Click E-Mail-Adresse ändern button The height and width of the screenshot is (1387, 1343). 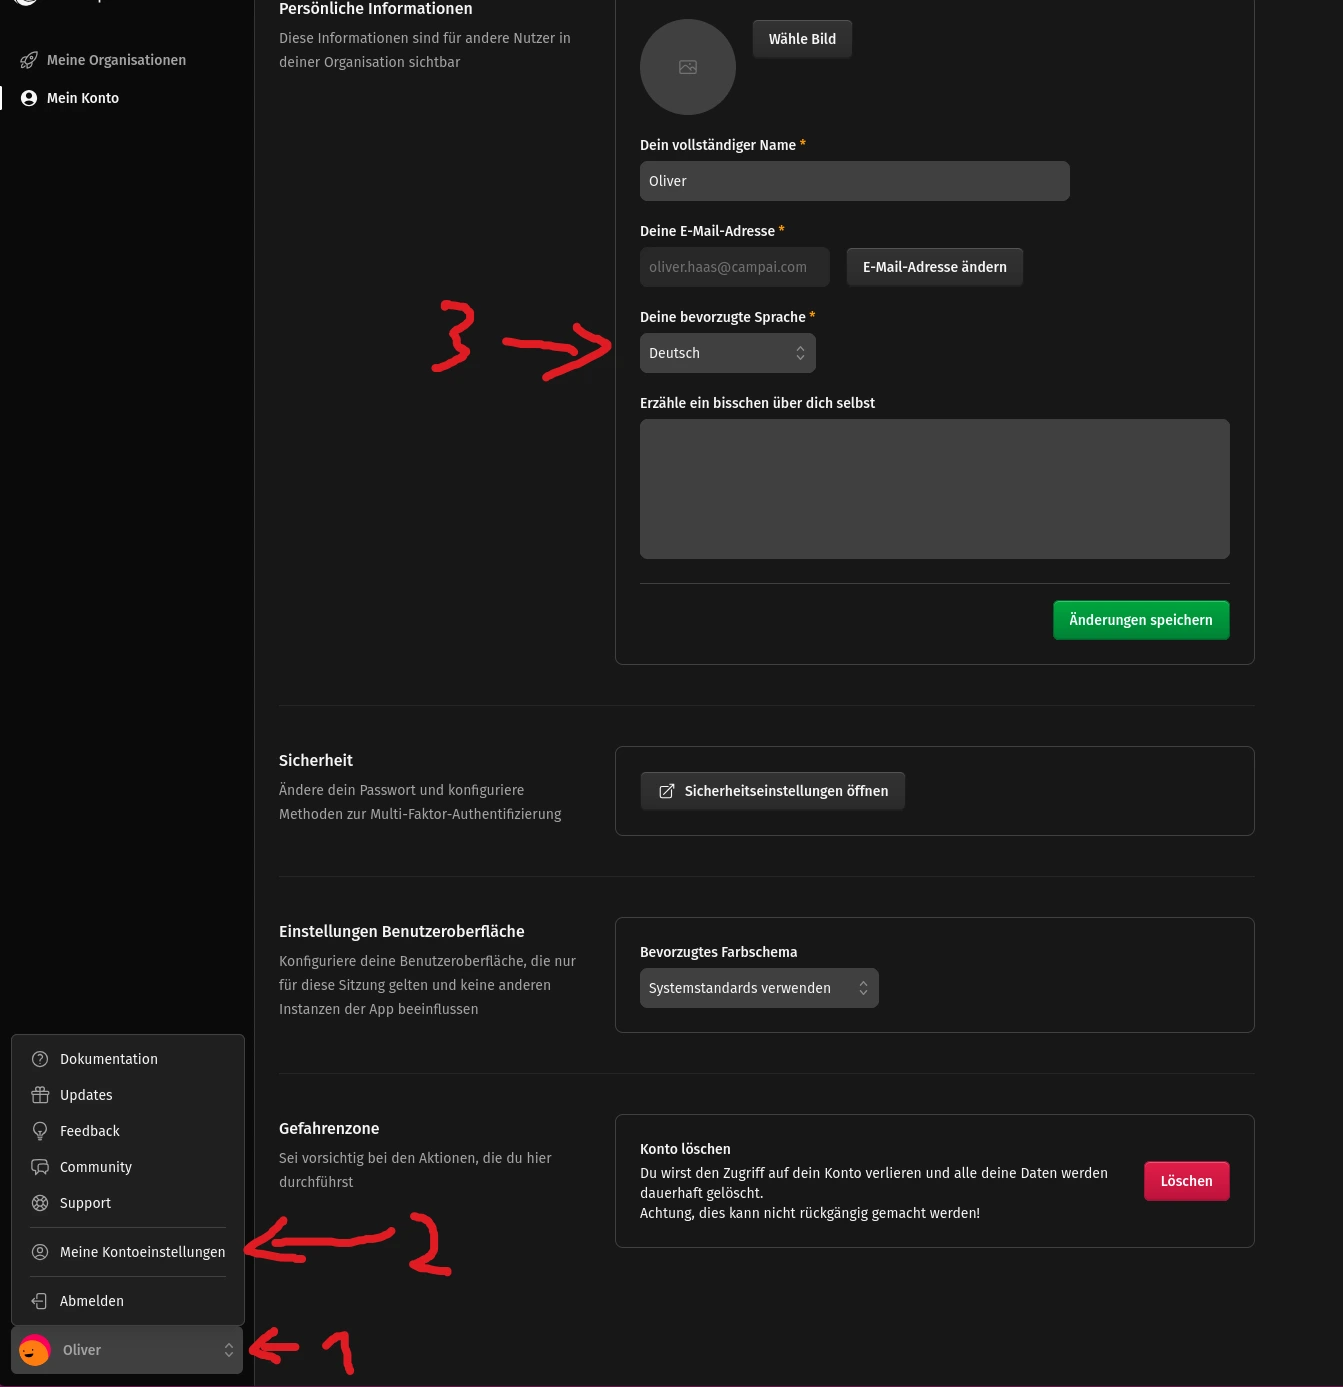934,267
